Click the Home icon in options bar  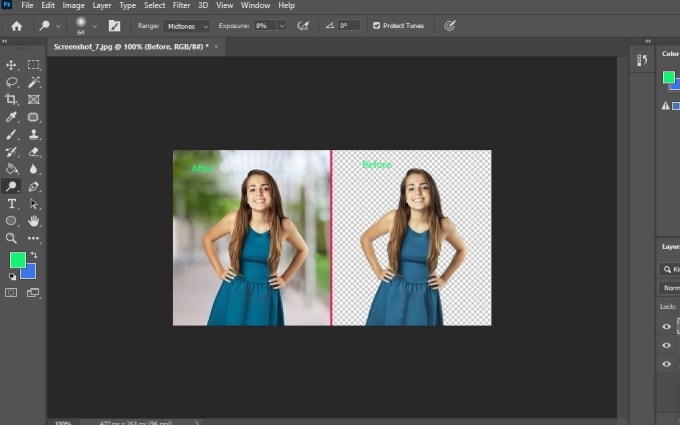(x=16, y=26)
